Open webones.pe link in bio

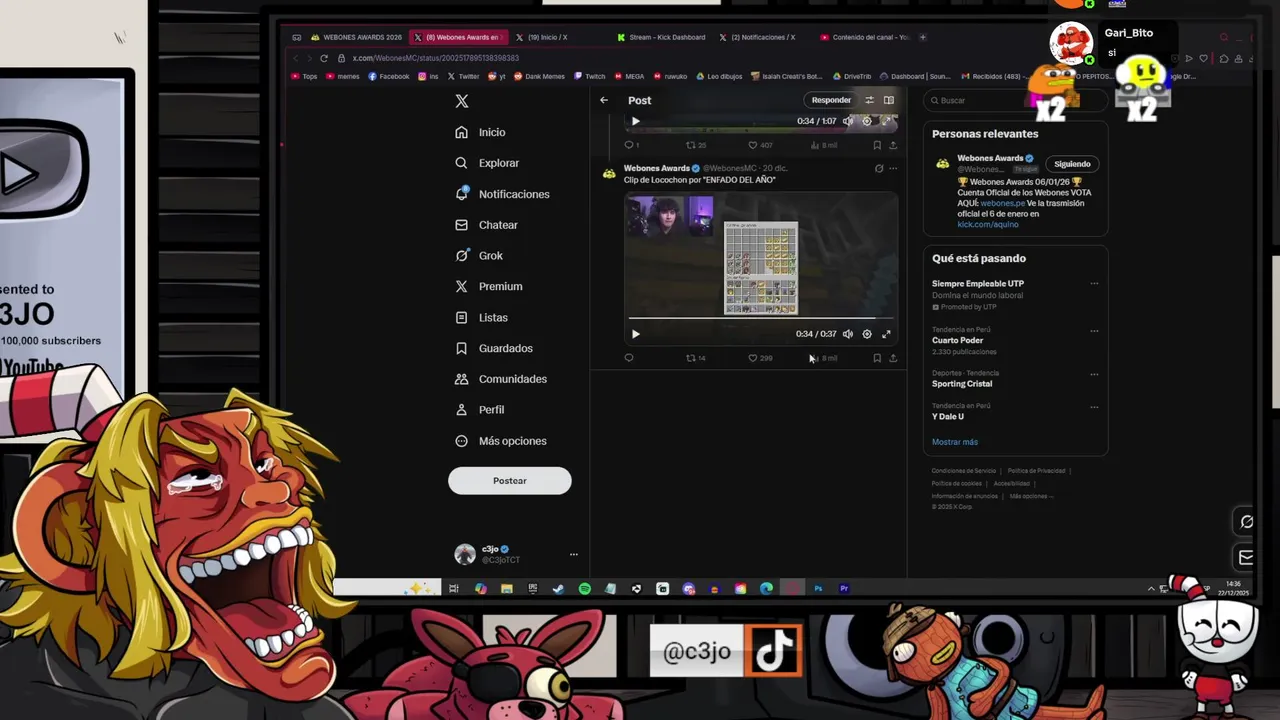[1002, 203]
